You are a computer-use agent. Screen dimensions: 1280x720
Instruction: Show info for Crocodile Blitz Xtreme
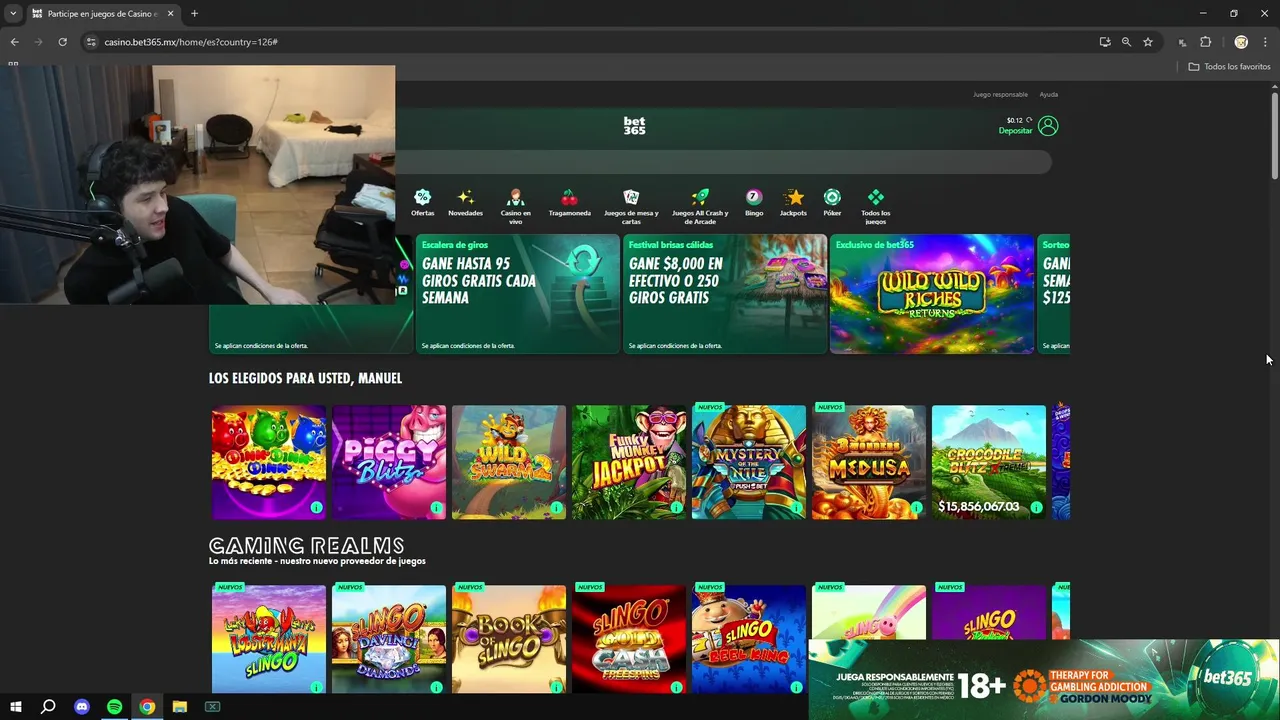click(1036, 508)
